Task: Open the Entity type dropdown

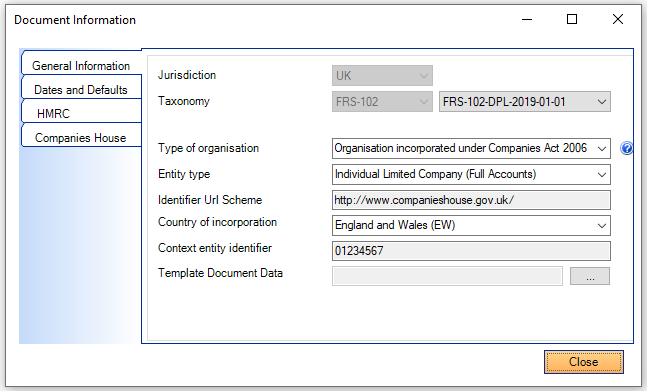Action: [x=471, y=174]
